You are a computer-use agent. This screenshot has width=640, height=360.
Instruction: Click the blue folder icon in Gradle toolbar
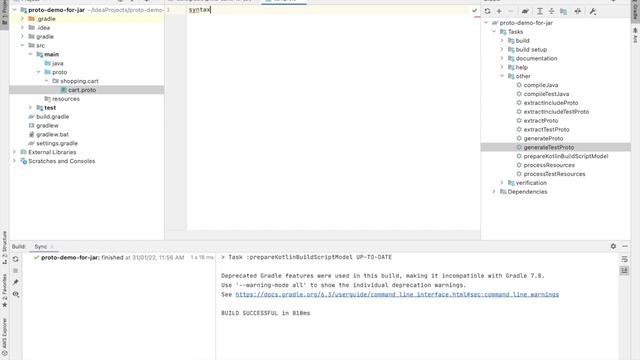click(x=563, y=11)
